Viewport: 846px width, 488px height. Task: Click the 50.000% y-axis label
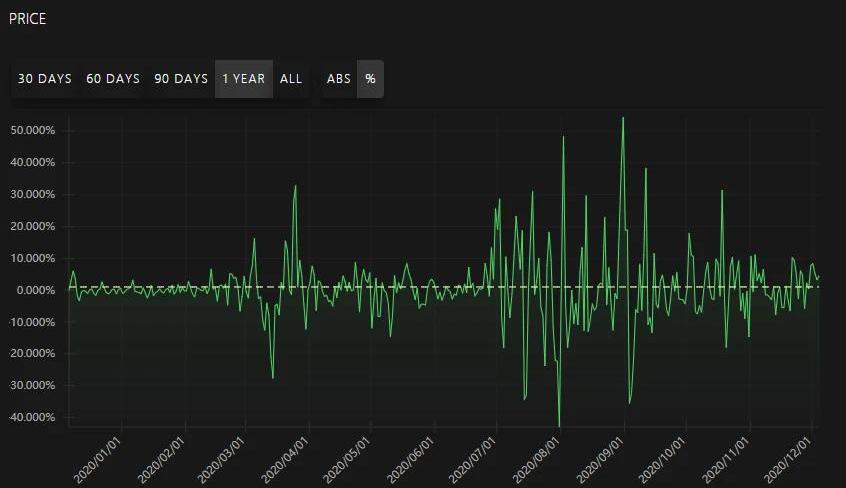pyautogui.click(x=33, y=131)
